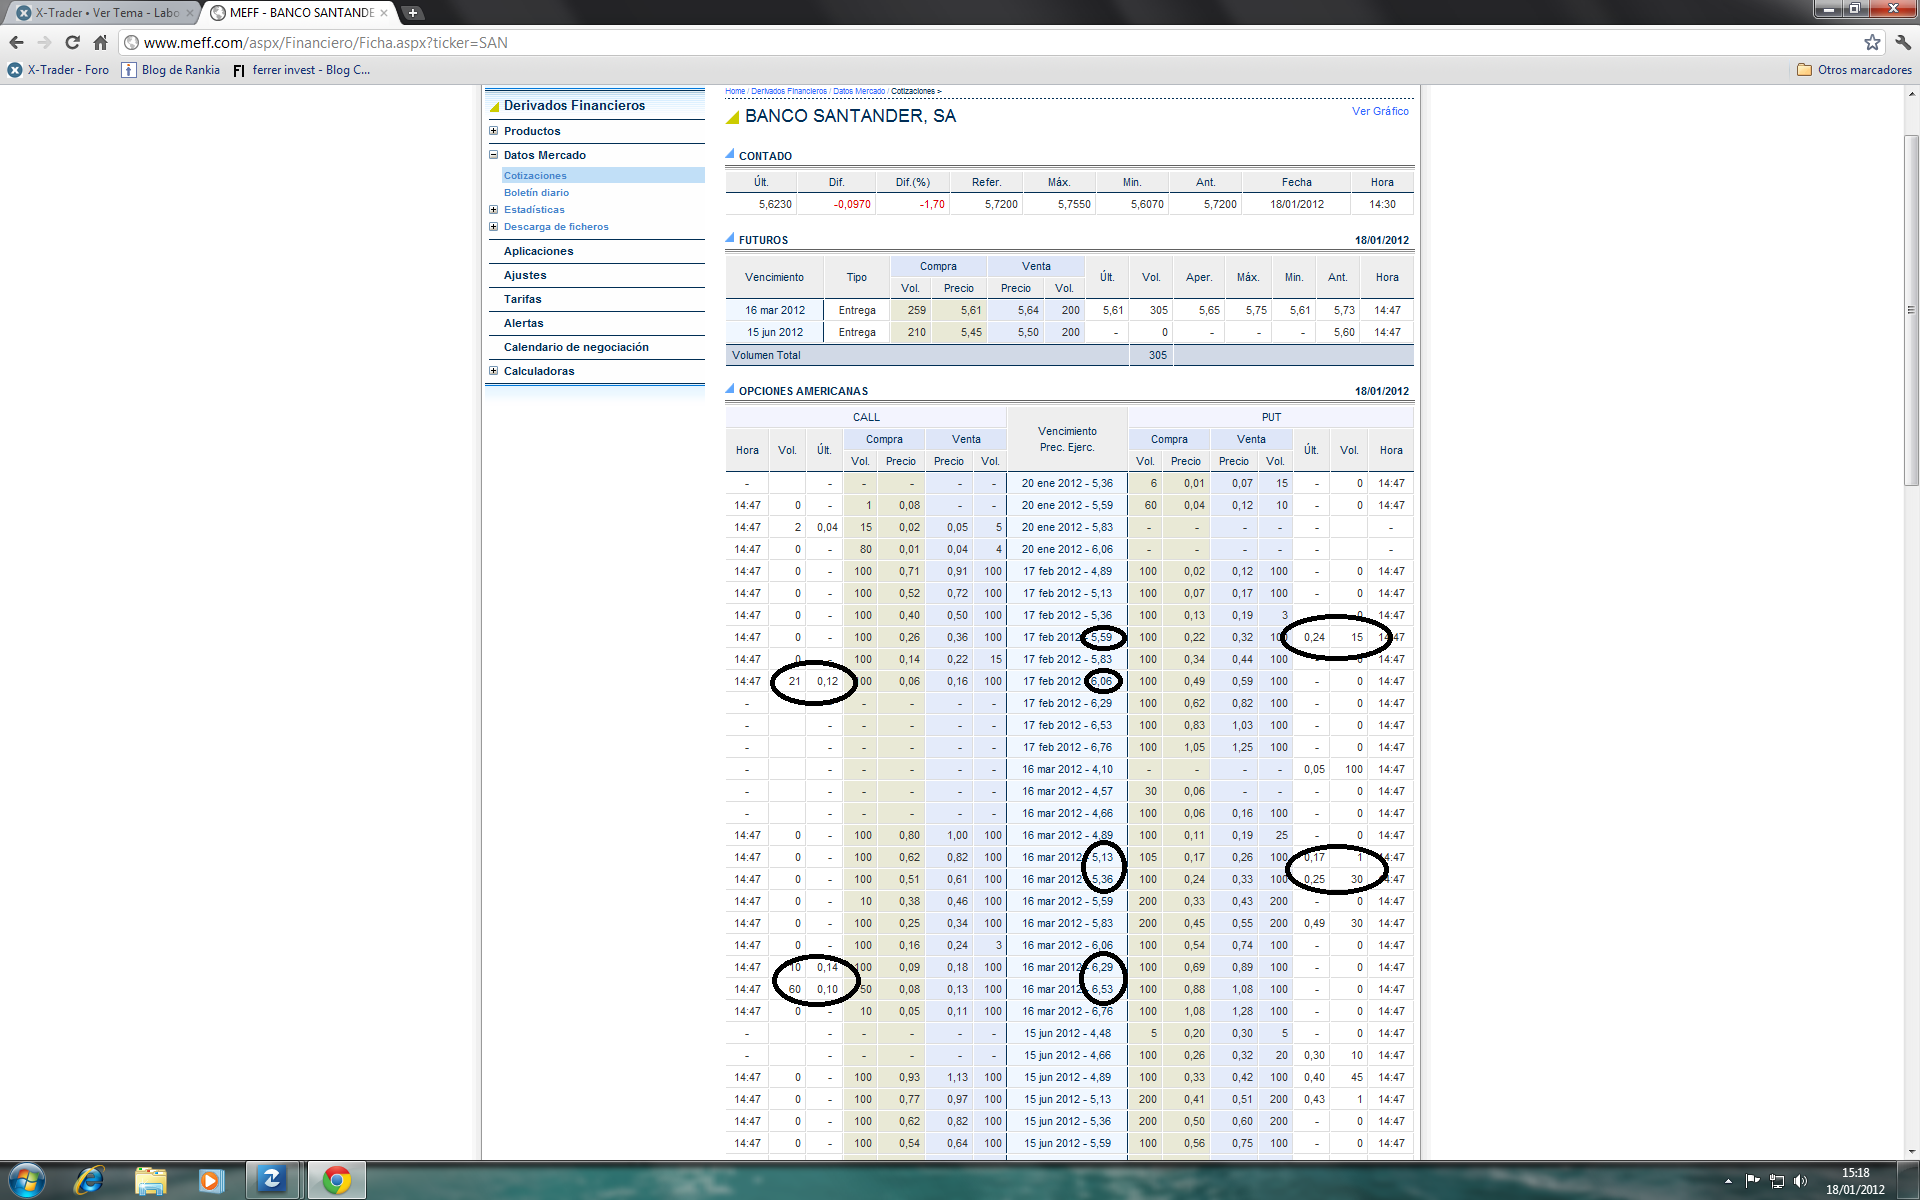Open the Blog de Rankia bookmark
Screen dimensions: 1920x1200
click(x=171, y=70)
